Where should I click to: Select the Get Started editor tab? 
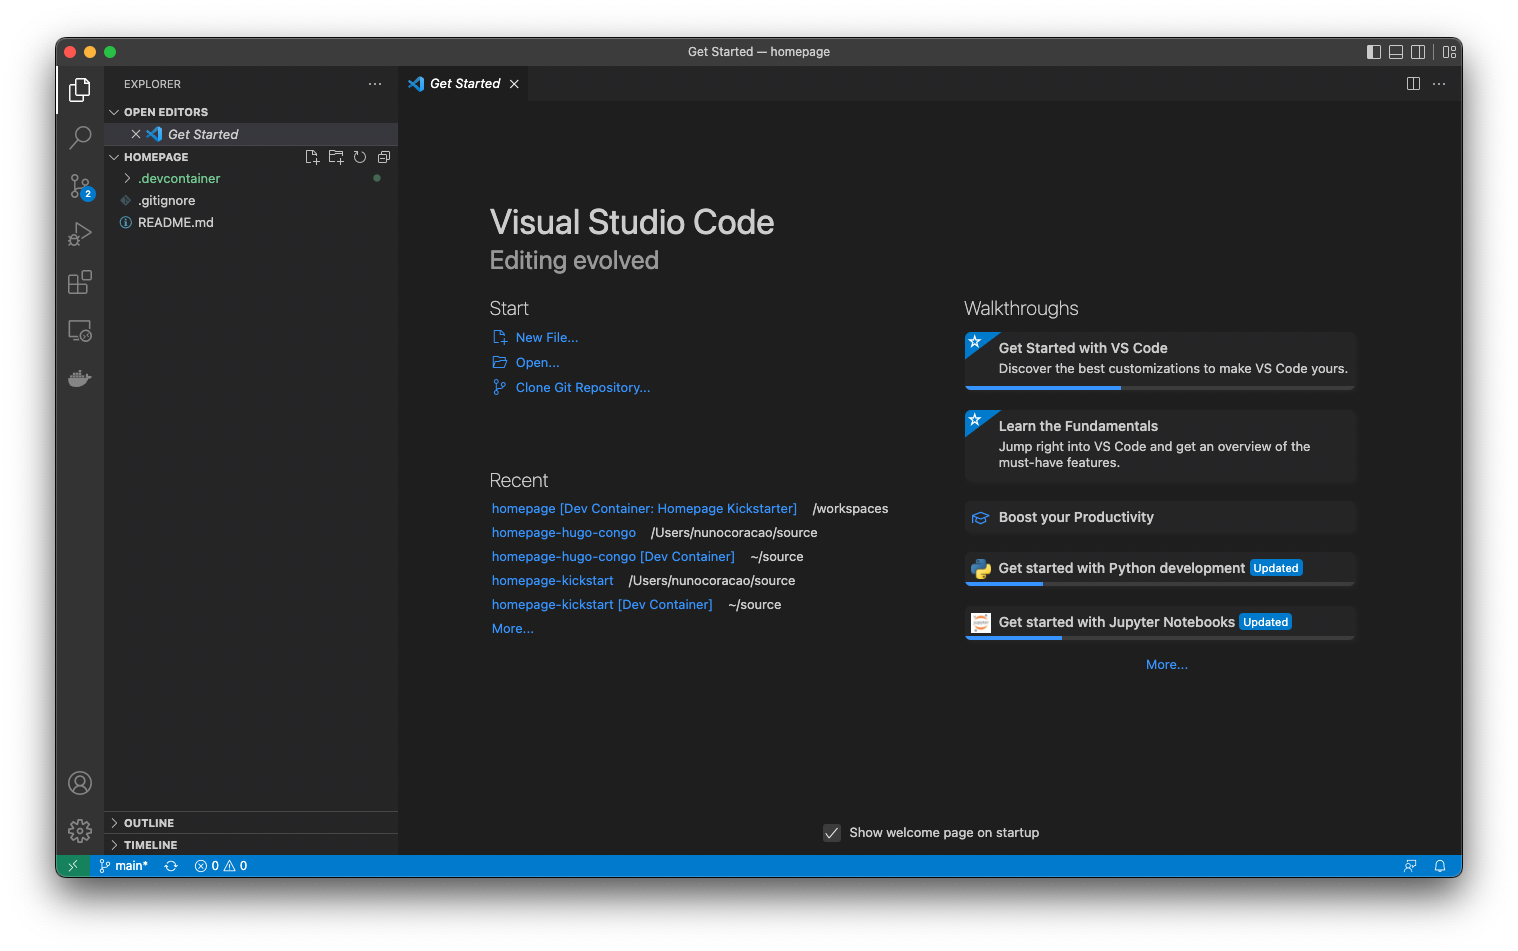click(464, 84)
